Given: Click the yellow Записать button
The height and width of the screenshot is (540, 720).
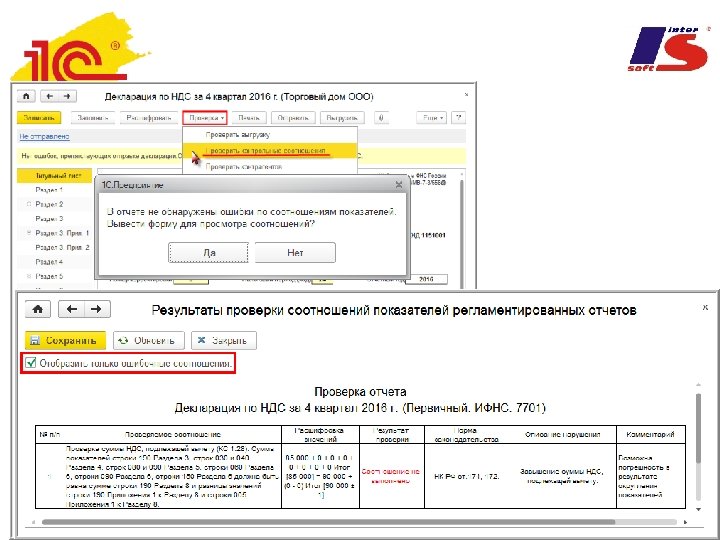Looking at the screenshot, I should (x=39, y=118).
